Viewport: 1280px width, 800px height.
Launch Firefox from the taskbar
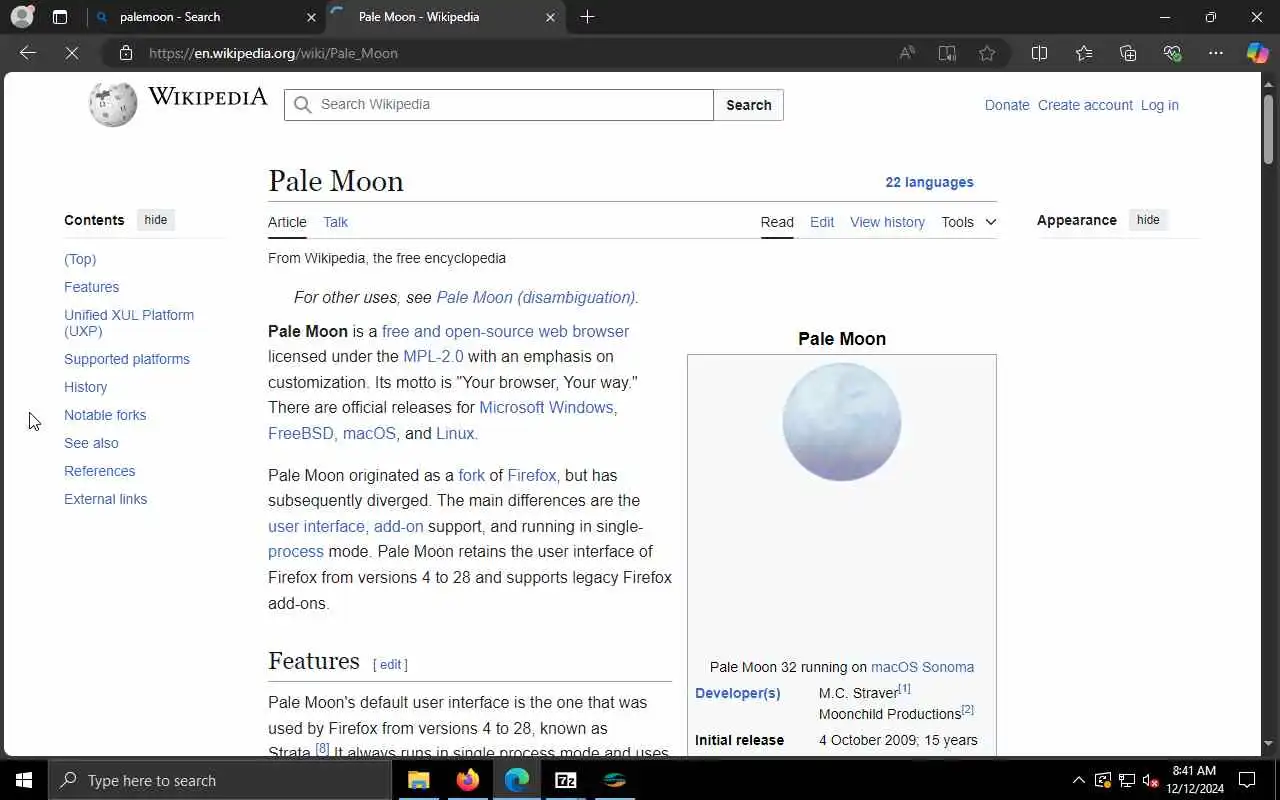pyautogui.click(x=468, y=780)
